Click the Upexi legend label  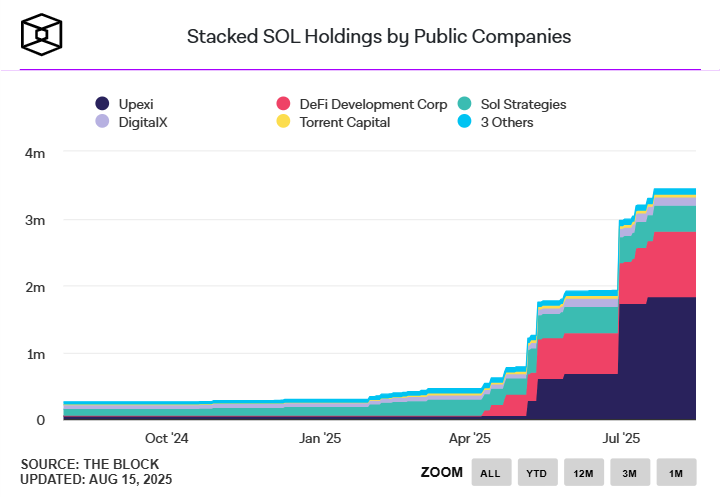[136, 104]
